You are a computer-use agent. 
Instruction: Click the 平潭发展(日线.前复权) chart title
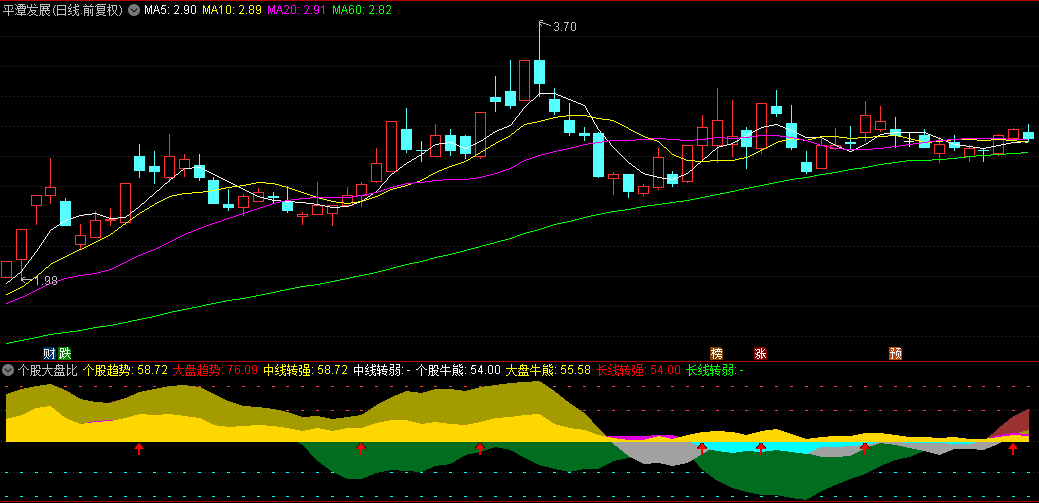[x=64, y=10]
